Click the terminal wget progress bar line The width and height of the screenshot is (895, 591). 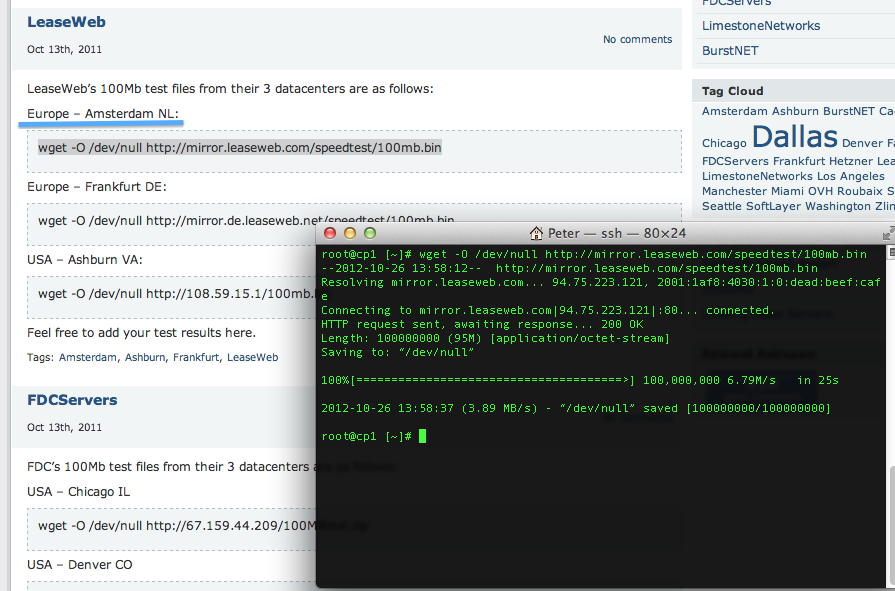579,380
